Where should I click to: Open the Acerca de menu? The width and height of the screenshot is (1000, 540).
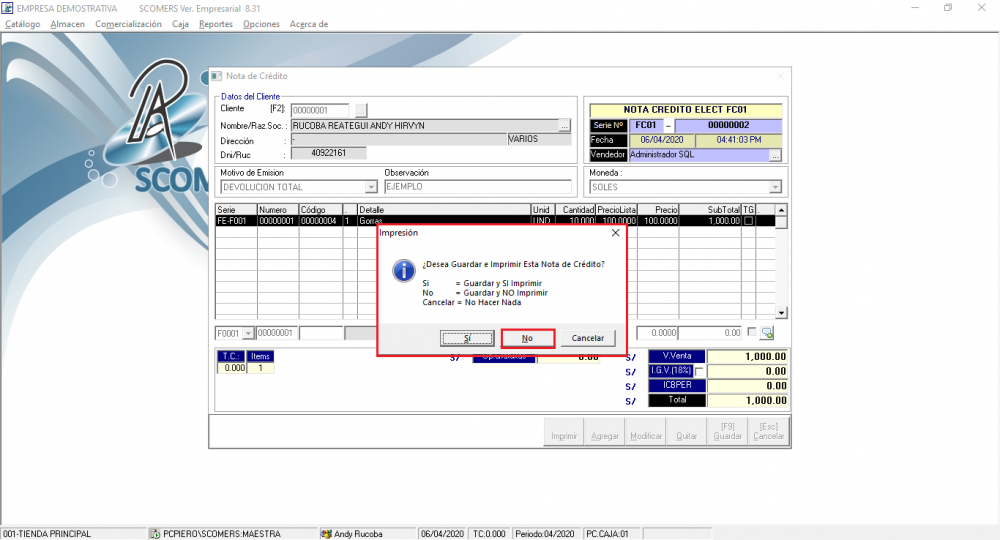click(309, 24)
